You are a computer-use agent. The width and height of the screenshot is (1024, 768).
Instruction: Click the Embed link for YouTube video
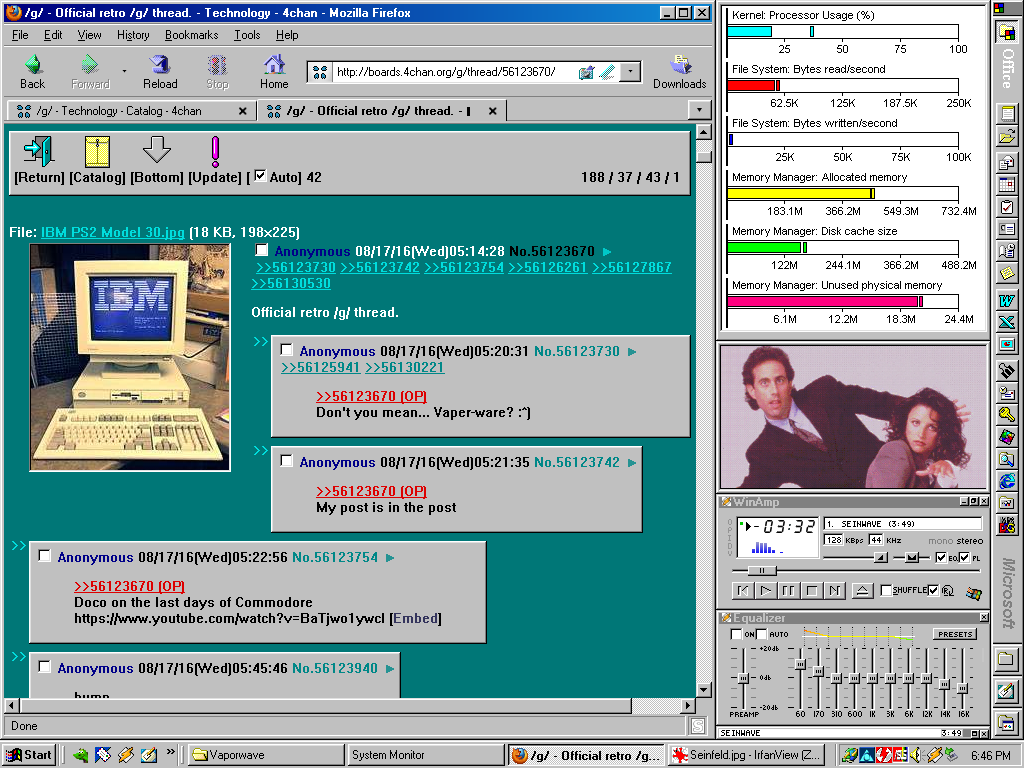click(x=415, y=618)
